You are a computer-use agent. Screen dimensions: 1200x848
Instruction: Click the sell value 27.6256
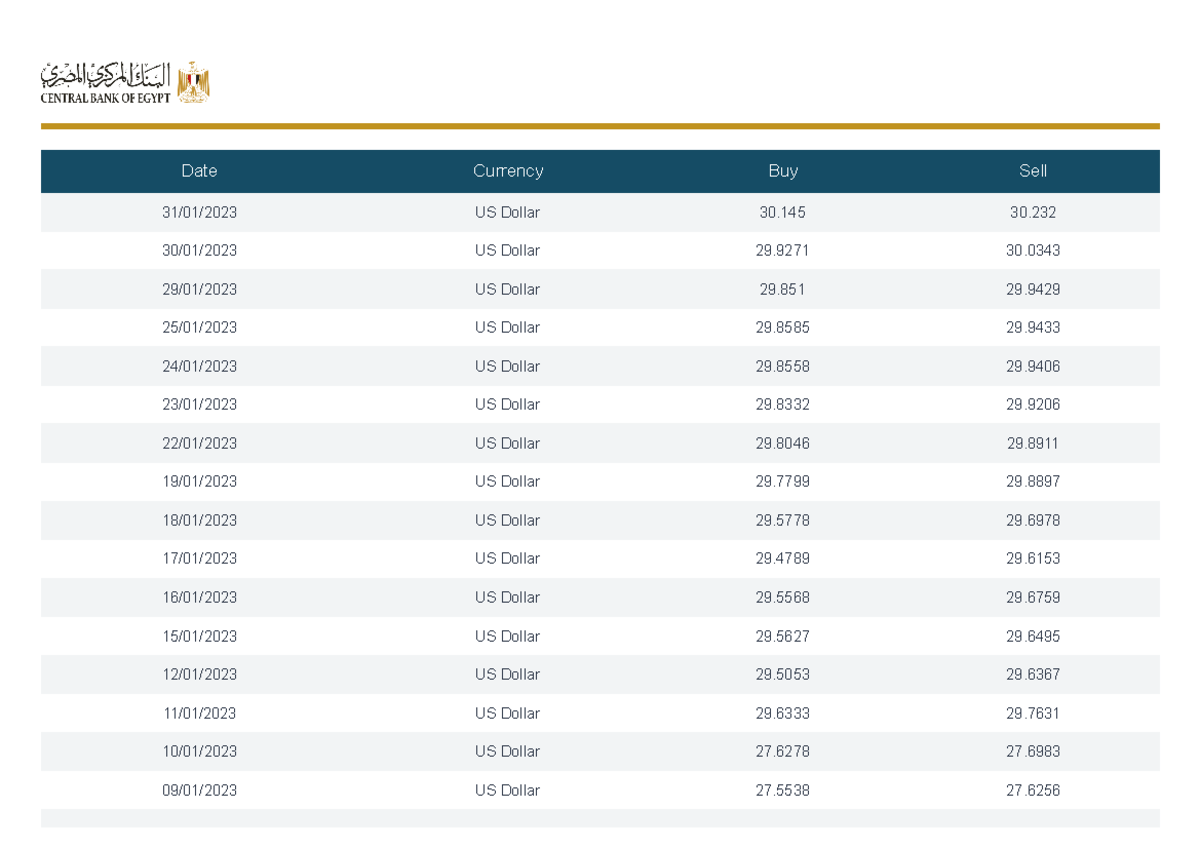(1033, 791)
